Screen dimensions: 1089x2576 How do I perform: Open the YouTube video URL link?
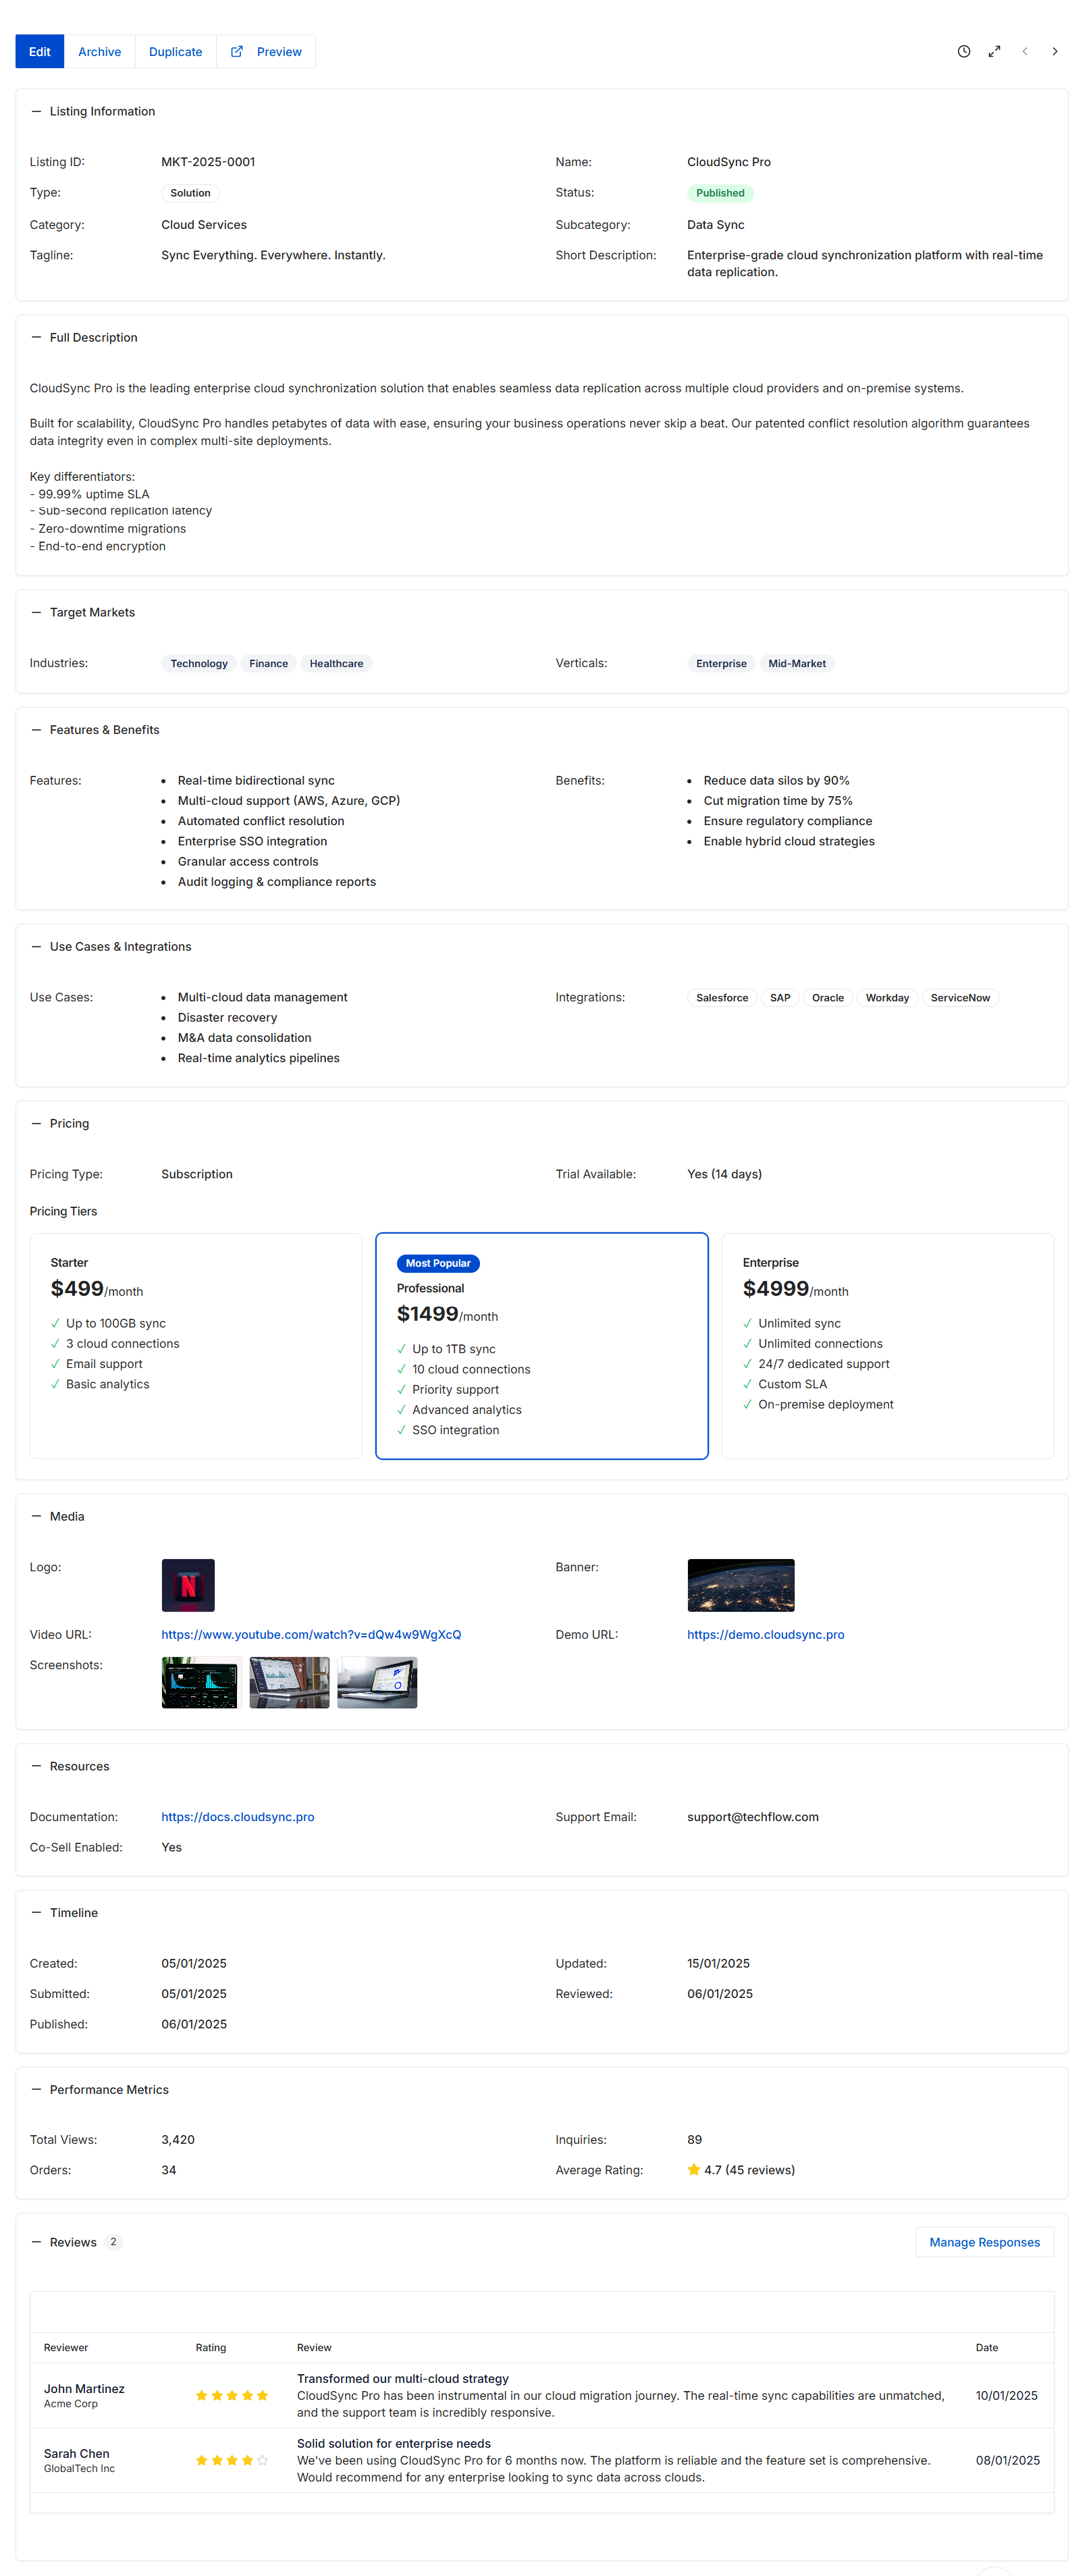coord(311,1635)
